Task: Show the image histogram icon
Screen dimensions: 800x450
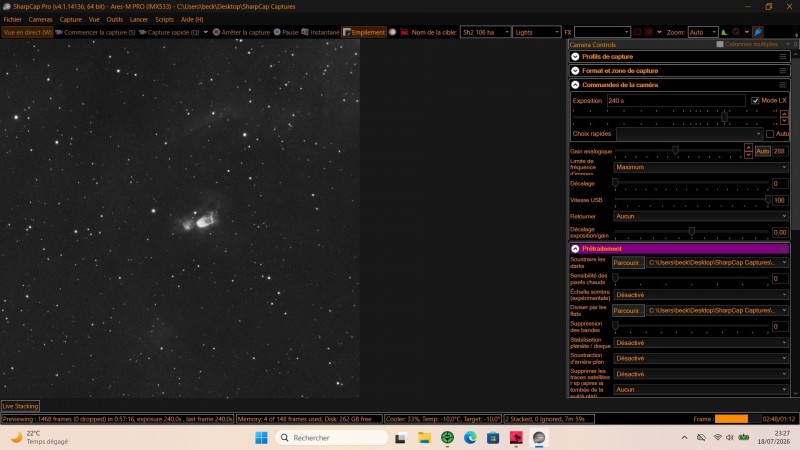Action: (x=724, y=32)
